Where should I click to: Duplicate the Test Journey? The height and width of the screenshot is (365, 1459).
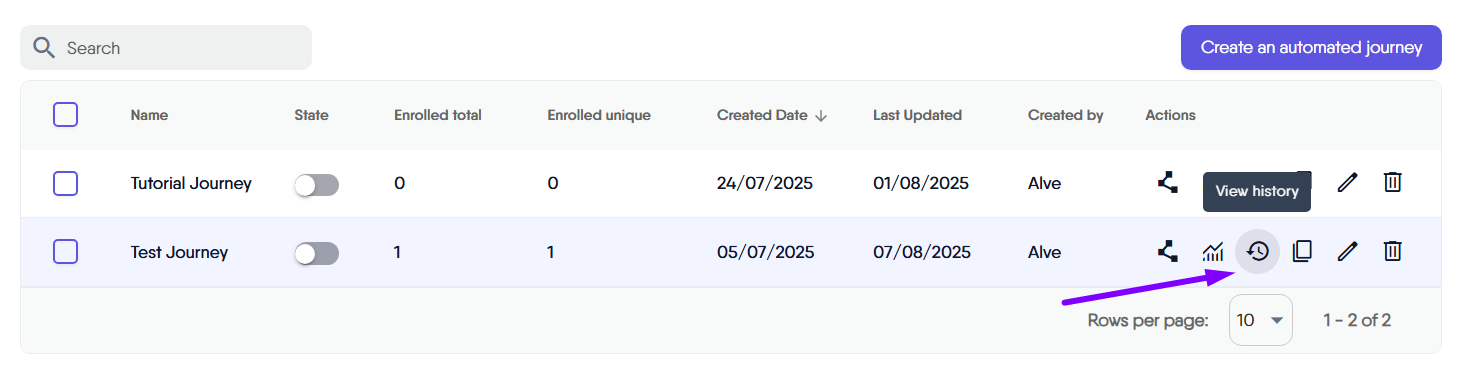[x=1302, y=252]
